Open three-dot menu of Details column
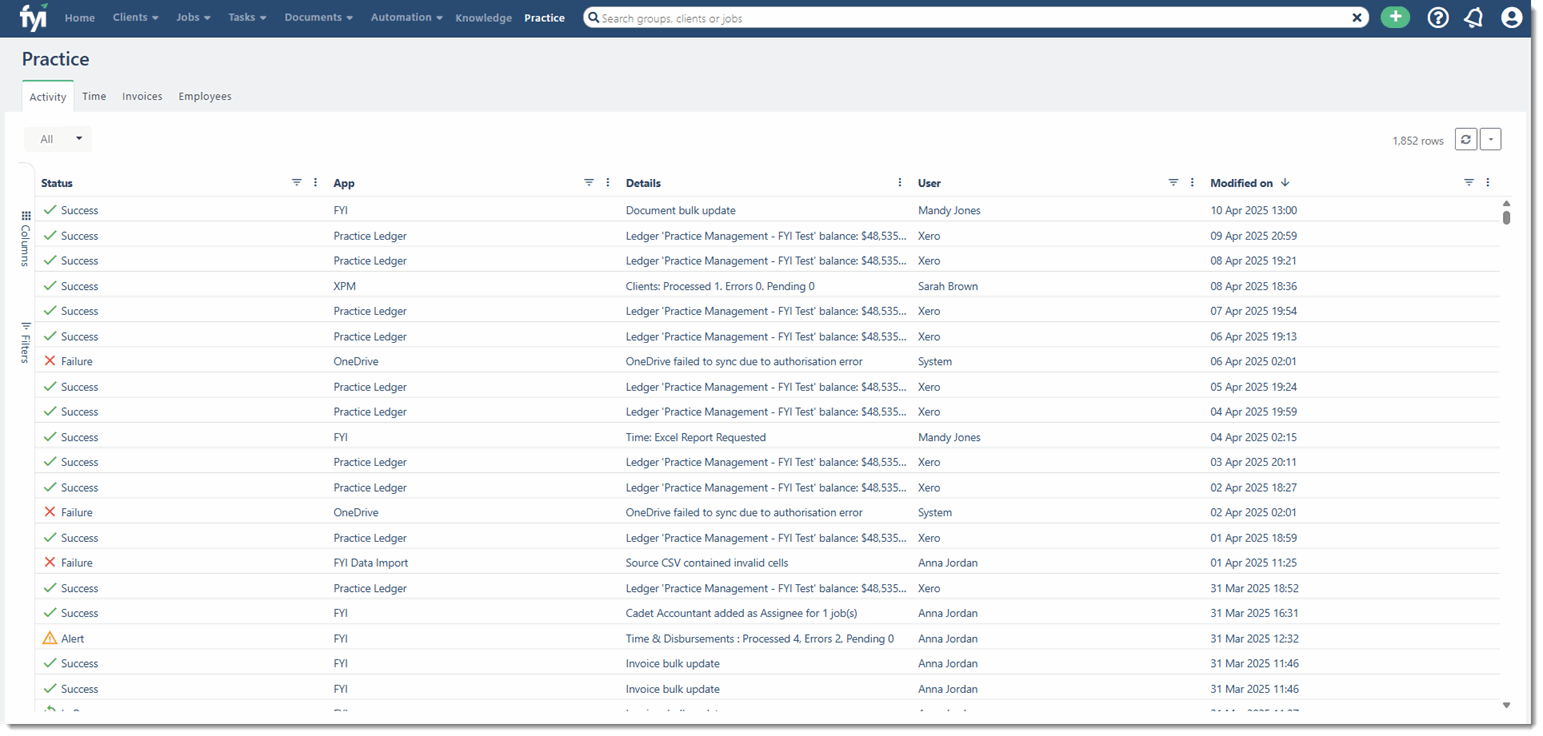This screenshot has height=736, width=1543. (900, 183)
